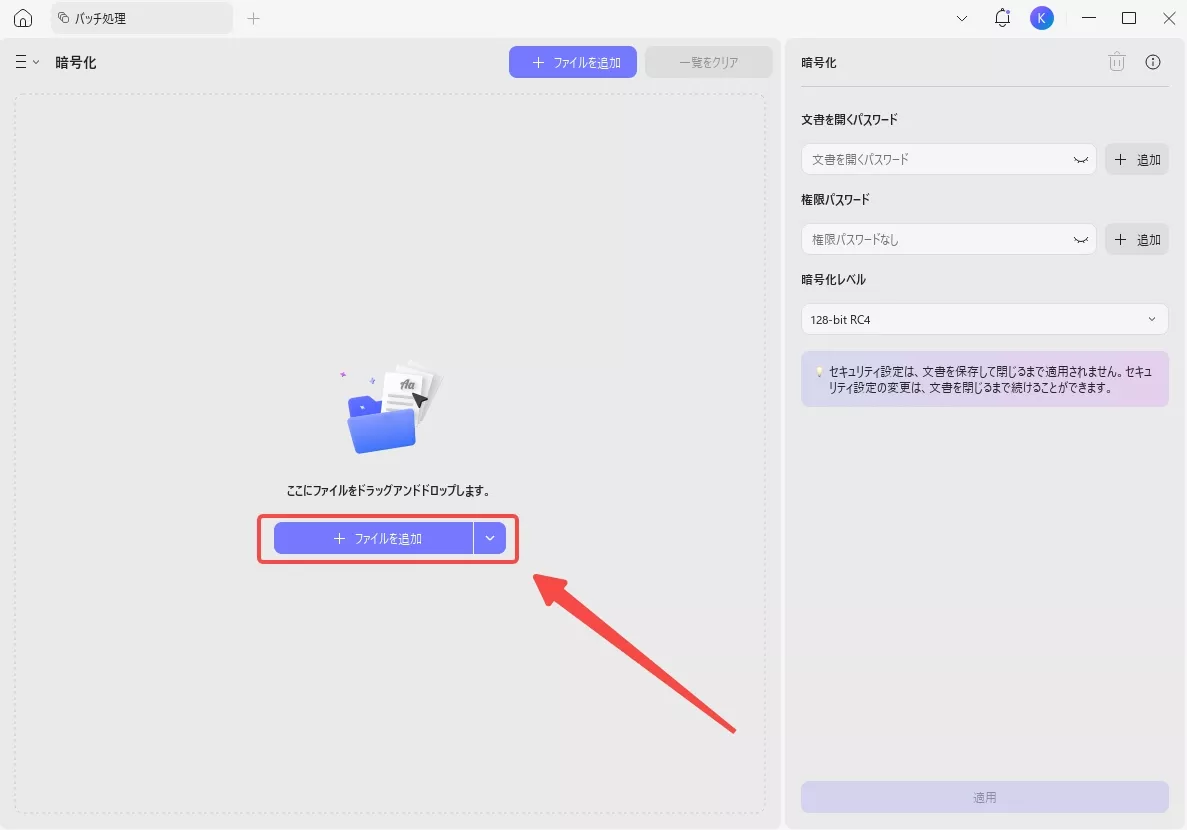Expand the dropdown arrow beside ファイルを追加
Viewport: 1187px width, 830px height.
tap(490, 538)
